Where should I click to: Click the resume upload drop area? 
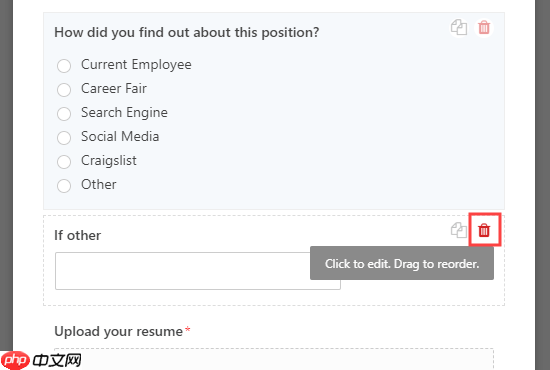(274, 359)
